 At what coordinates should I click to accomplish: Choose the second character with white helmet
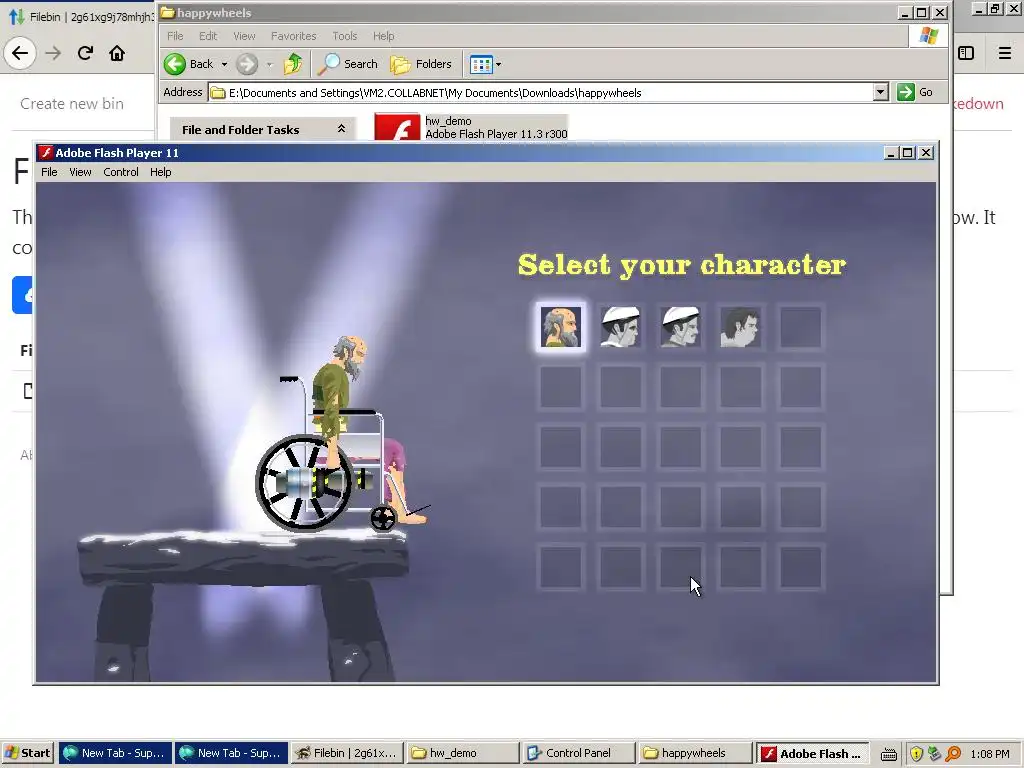(x=620, y=327)
